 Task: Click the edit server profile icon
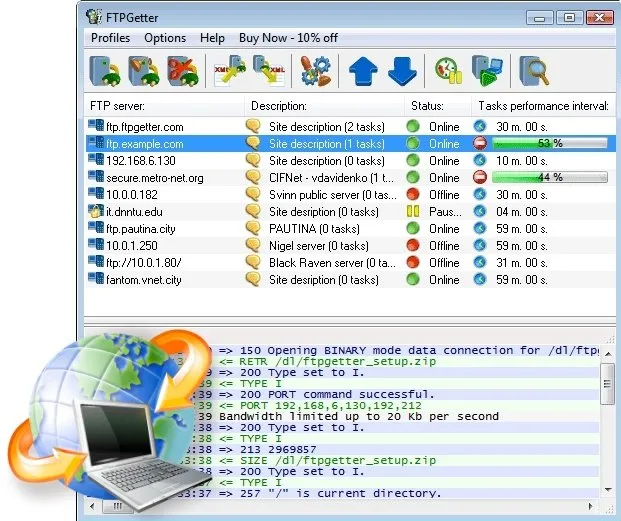144,71
